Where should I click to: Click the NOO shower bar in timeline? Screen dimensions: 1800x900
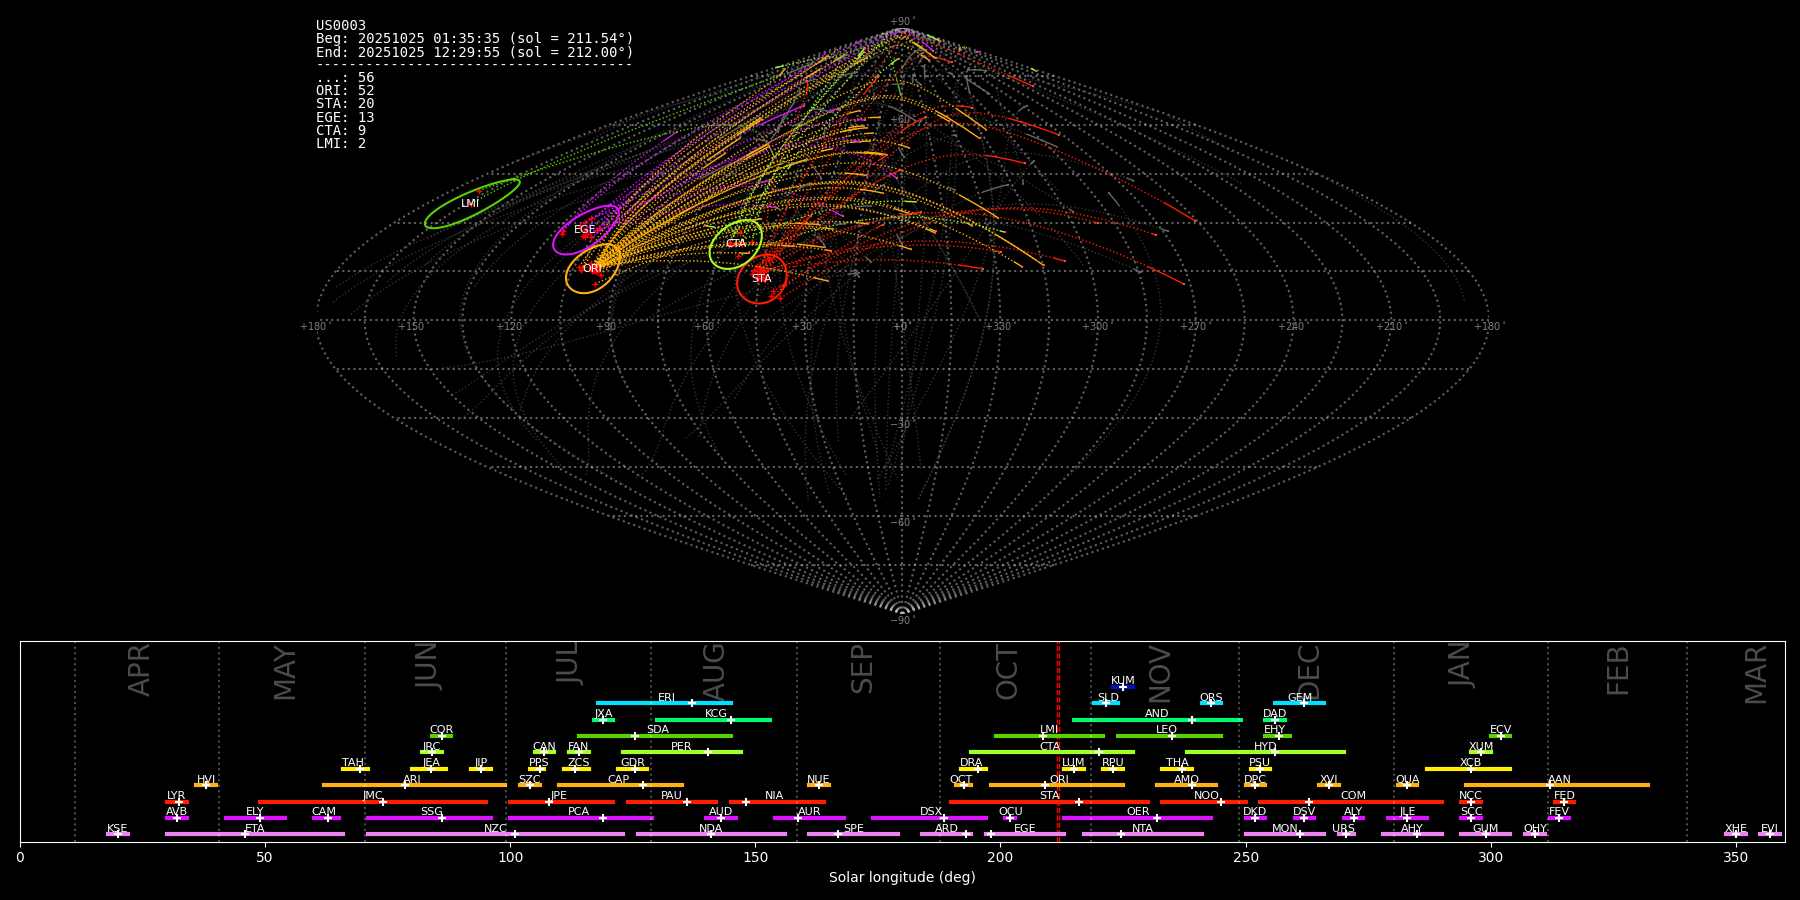pyautogui.click(x=1204, y=802)
